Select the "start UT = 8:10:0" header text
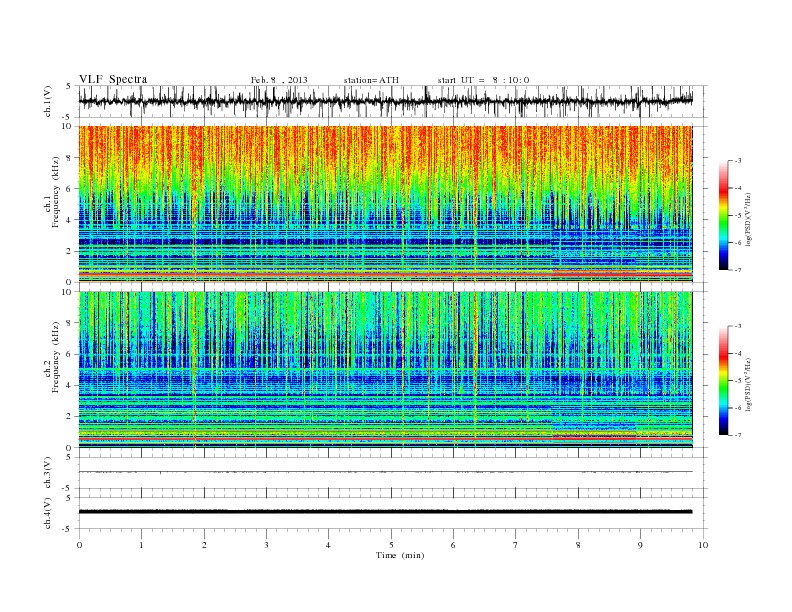This screenshot has width=792, height=612. (x=483, y=80)
